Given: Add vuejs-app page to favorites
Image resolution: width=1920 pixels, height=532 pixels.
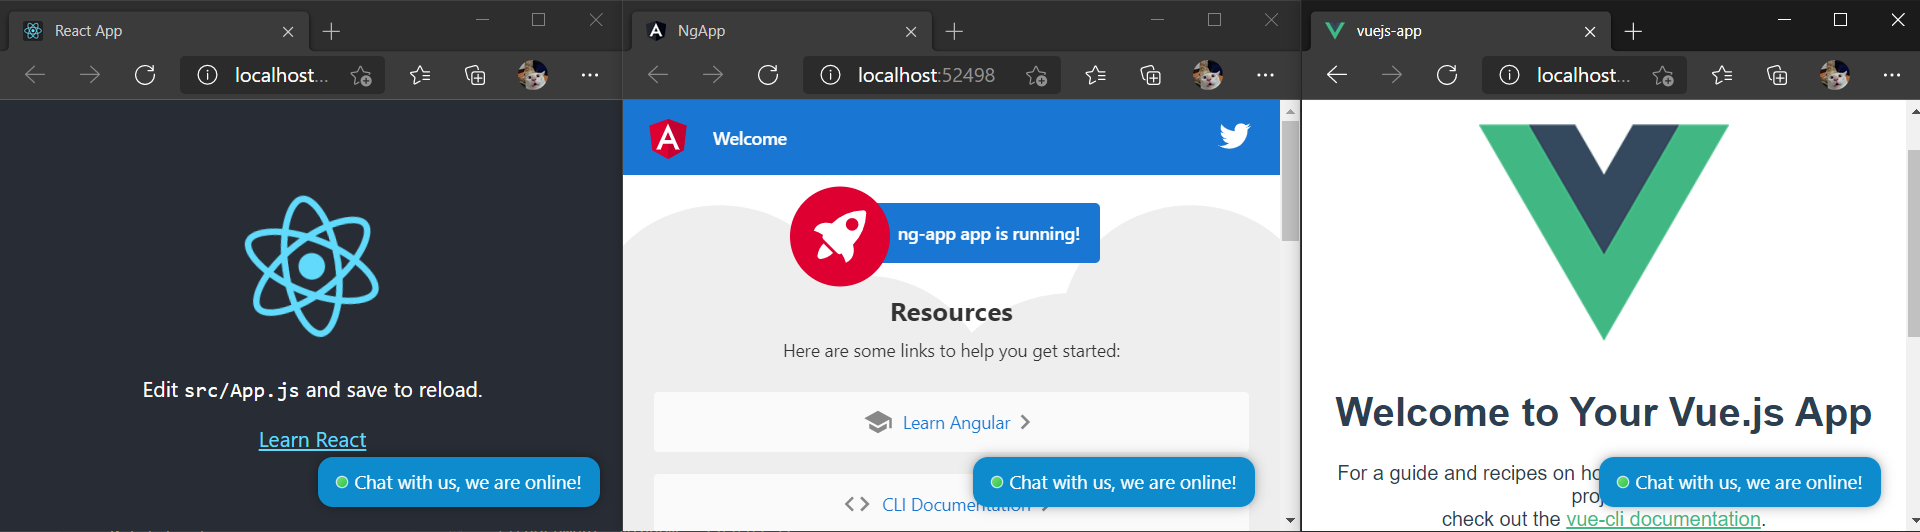Looking at the screenshot, I should pyautogui.click(x=1663, y=76).
